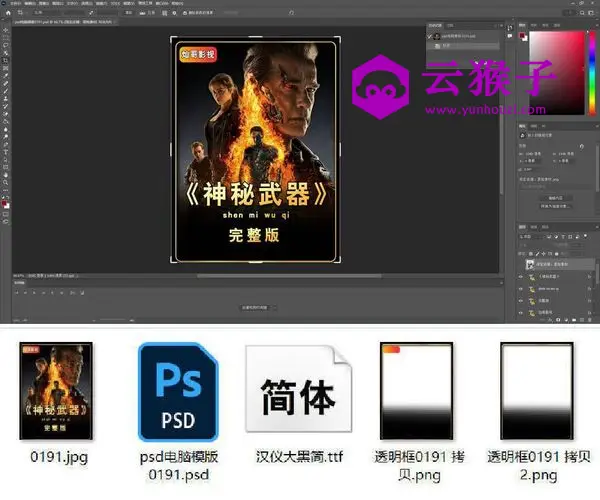
Task: Hide the 《神秘武器》 text layer
Action: 520,277
